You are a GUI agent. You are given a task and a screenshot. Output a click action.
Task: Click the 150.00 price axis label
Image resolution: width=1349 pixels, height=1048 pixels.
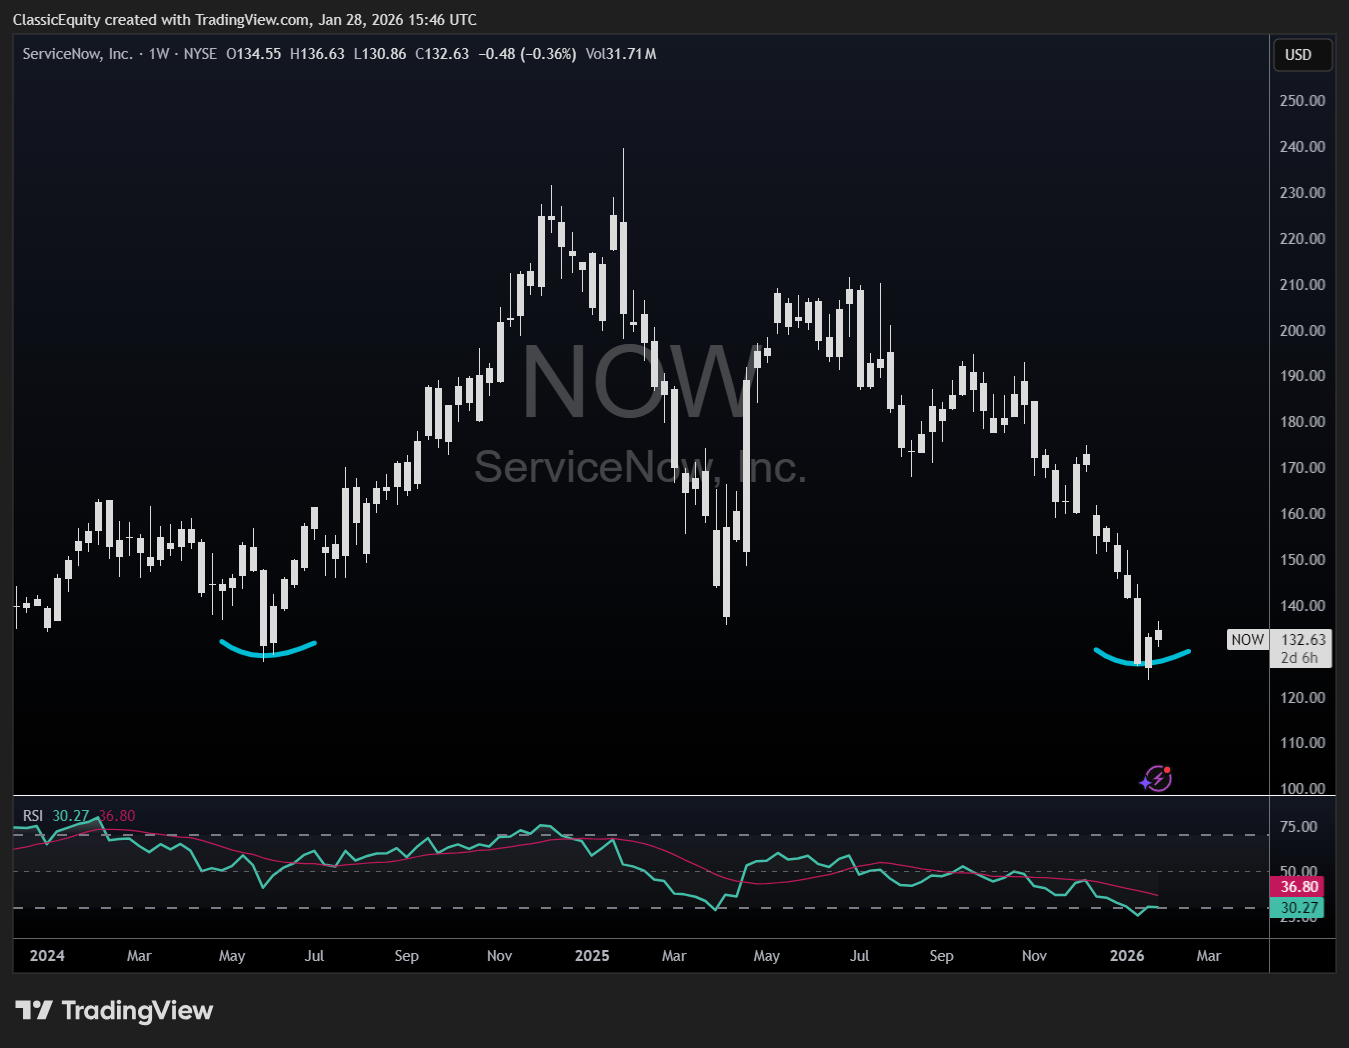tap(1303, 560)
